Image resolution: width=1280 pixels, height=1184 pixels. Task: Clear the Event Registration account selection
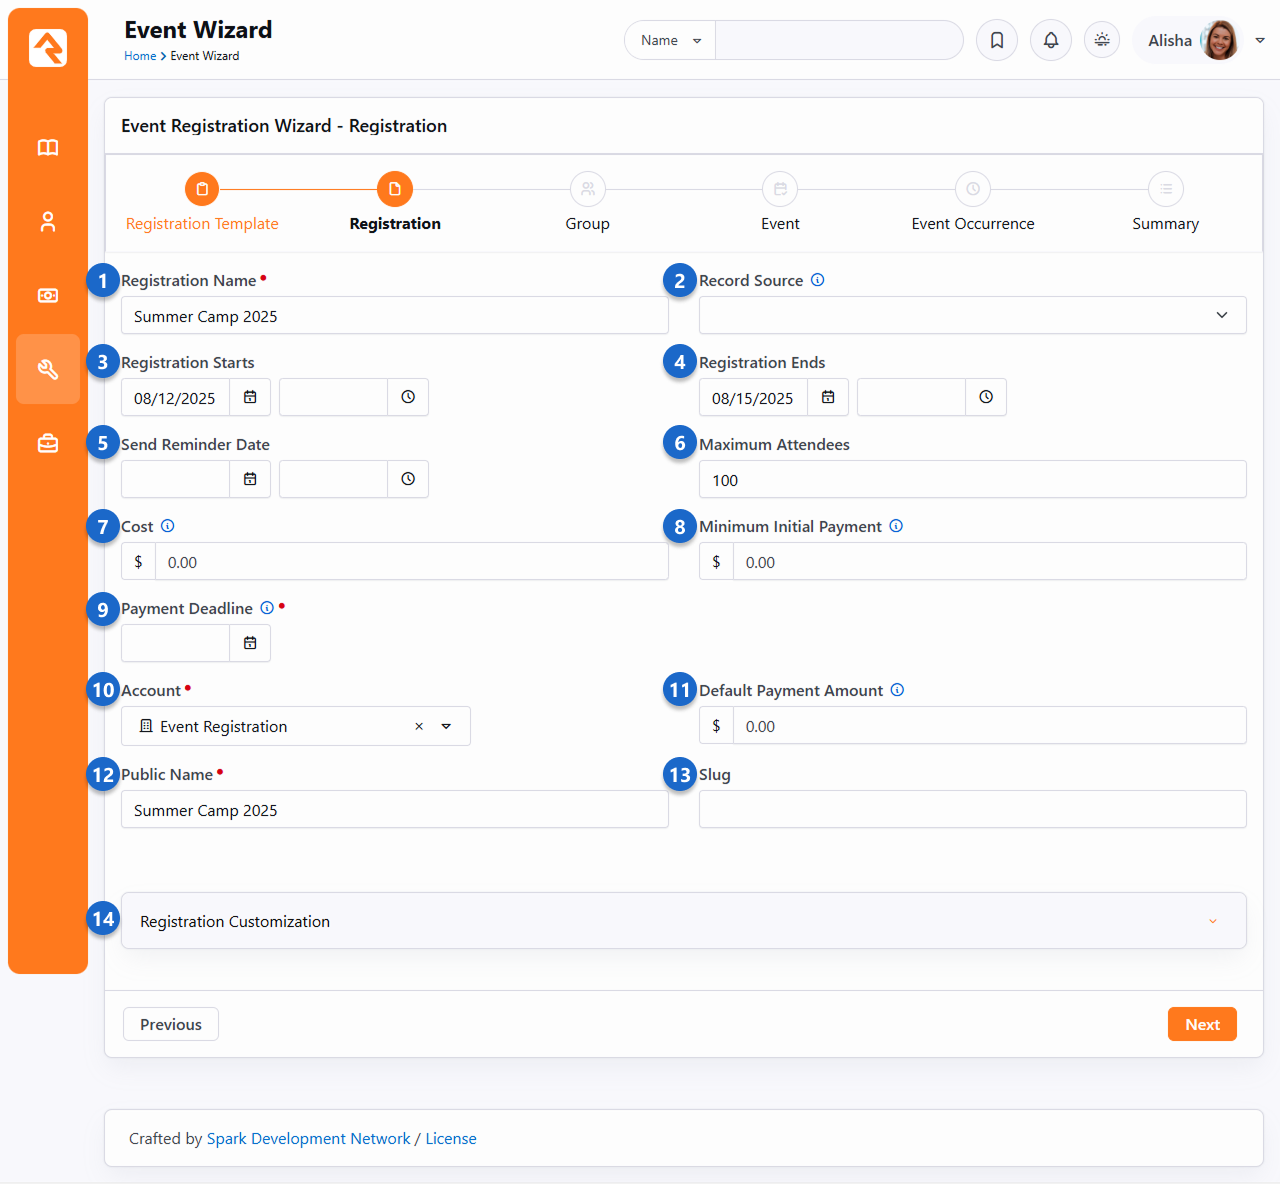point(419,727)
